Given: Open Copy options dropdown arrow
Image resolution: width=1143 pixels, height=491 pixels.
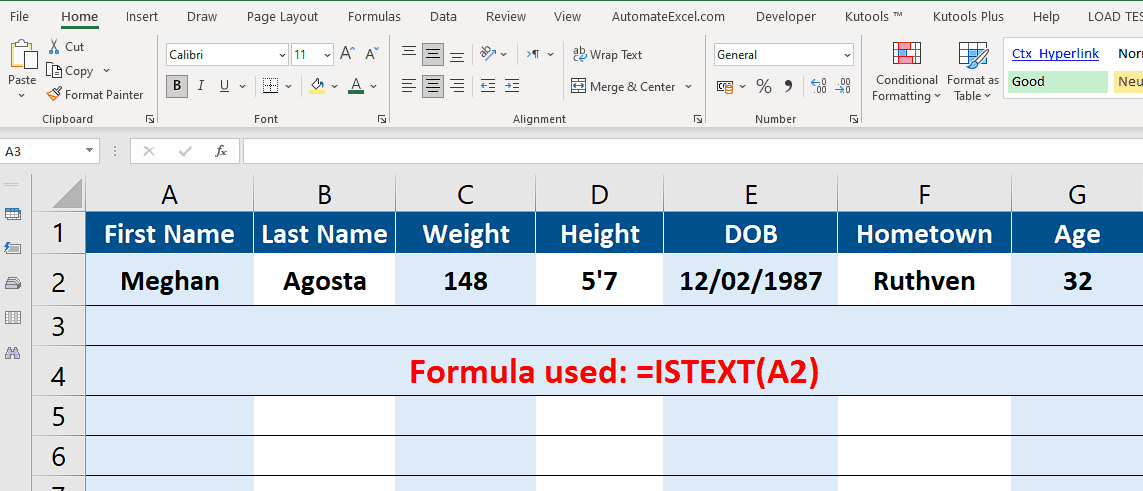Looking at the screenshot, I should tap(106, 71).
